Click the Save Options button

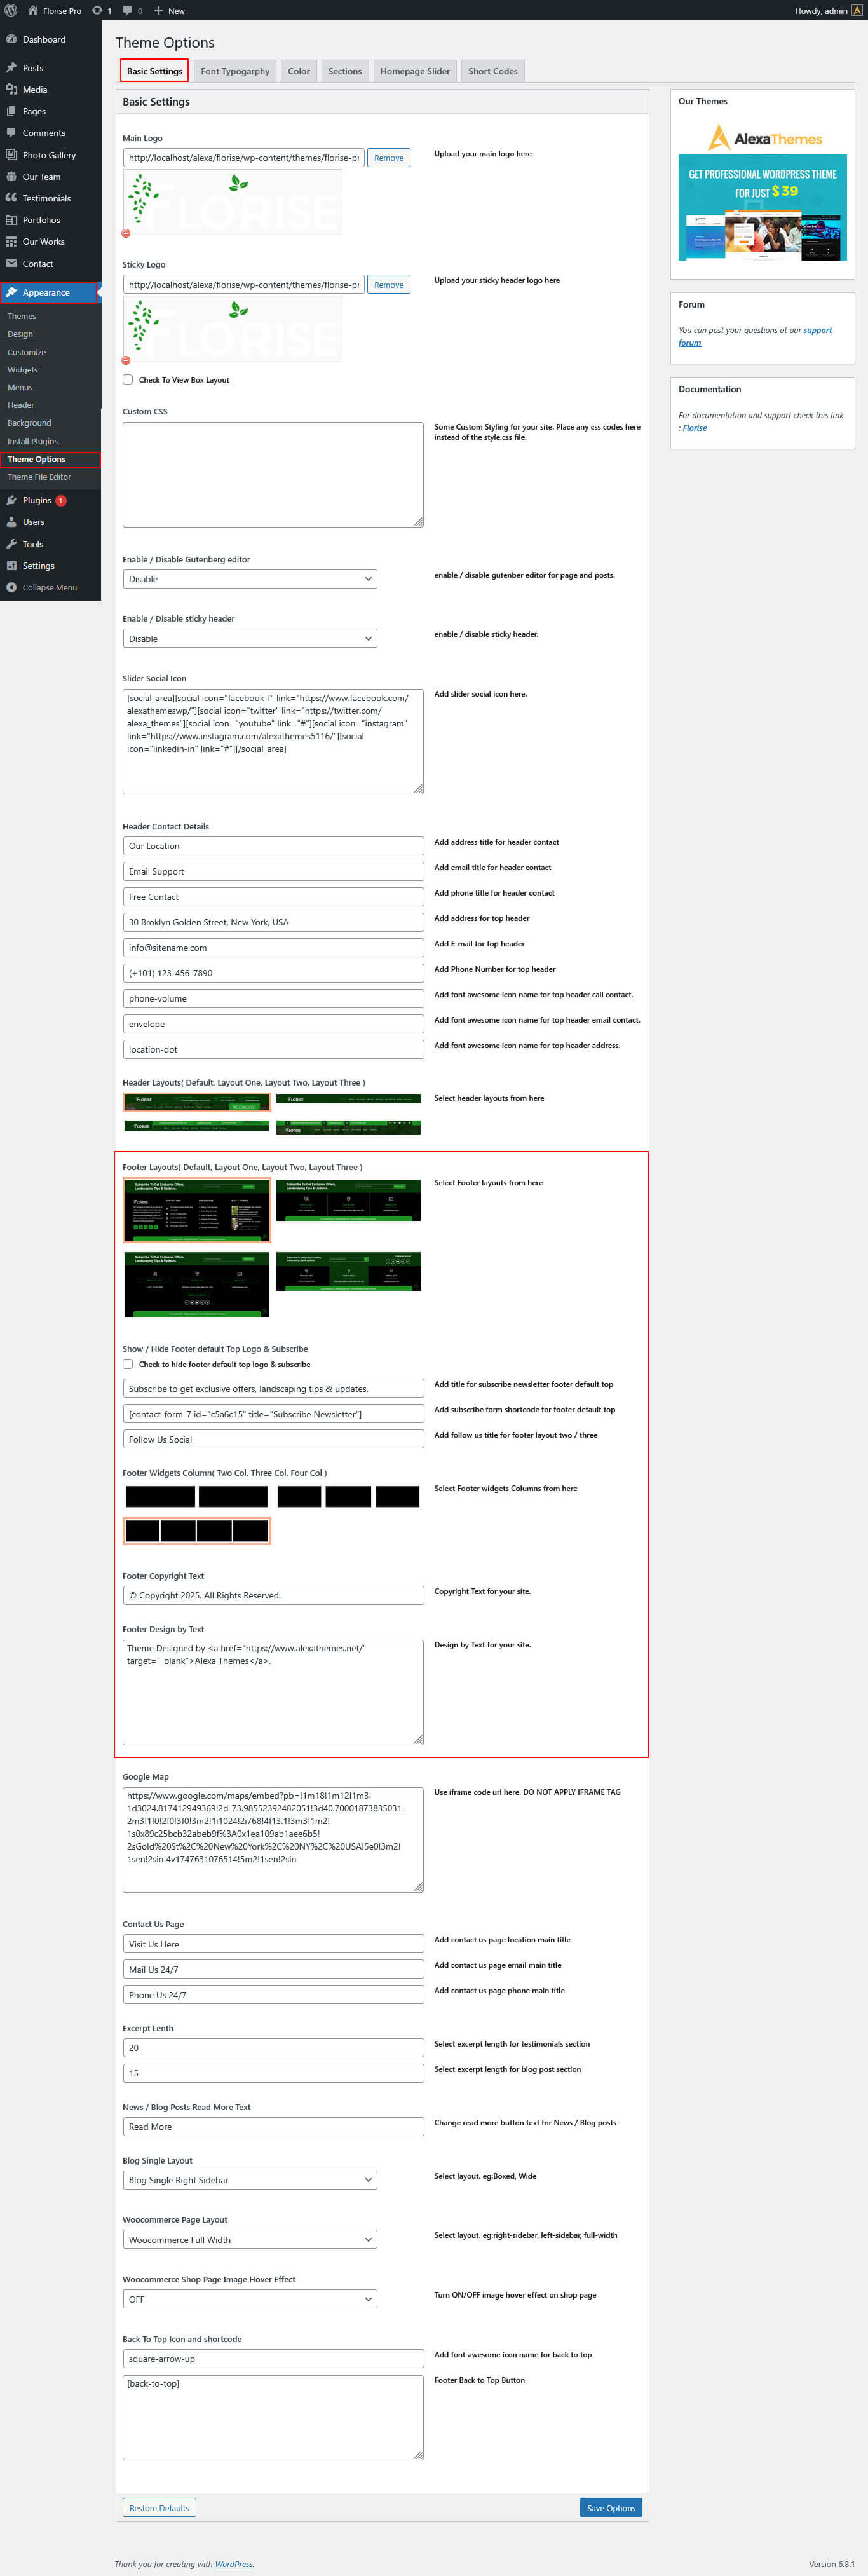coord(610,2507)
